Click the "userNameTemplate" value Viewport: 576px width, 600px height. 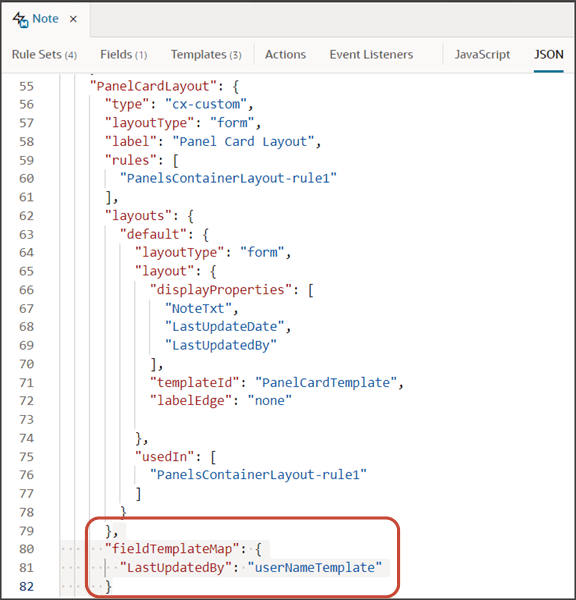(x=315, y=567)
